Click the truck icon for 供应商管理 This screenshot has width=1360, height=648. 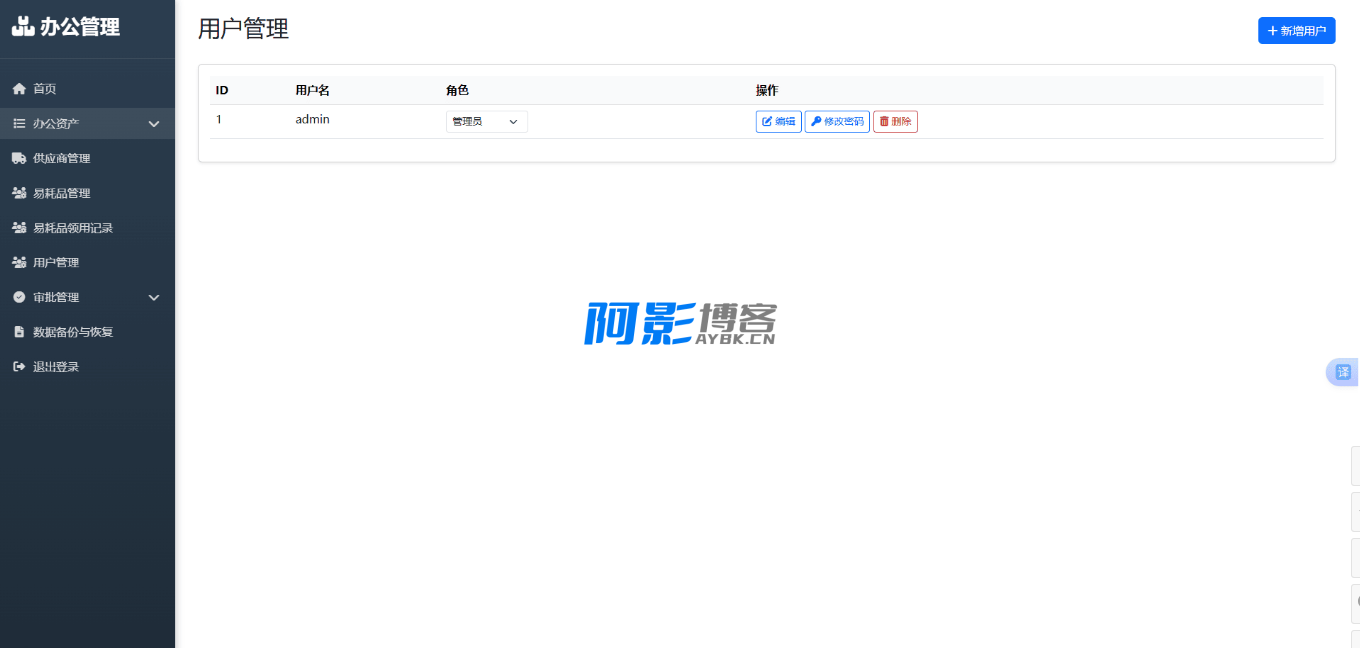[x=19, y=158]
